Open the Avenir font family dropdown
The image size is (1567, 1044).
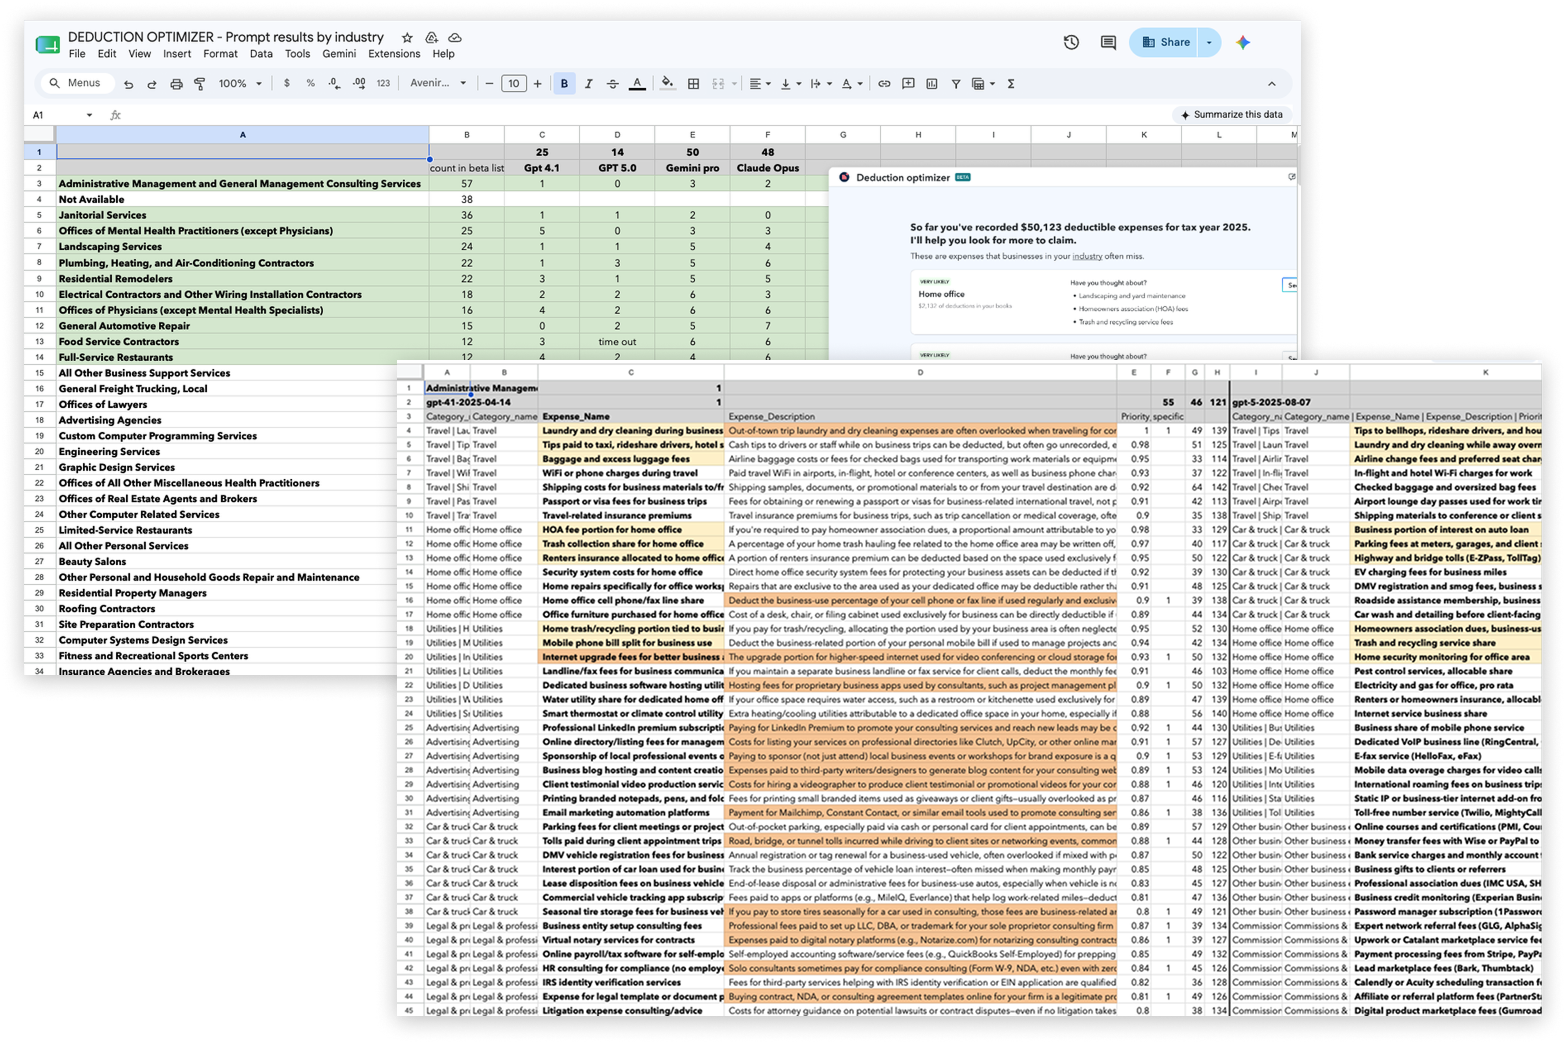pyautogui.click(x=438, y=84)
